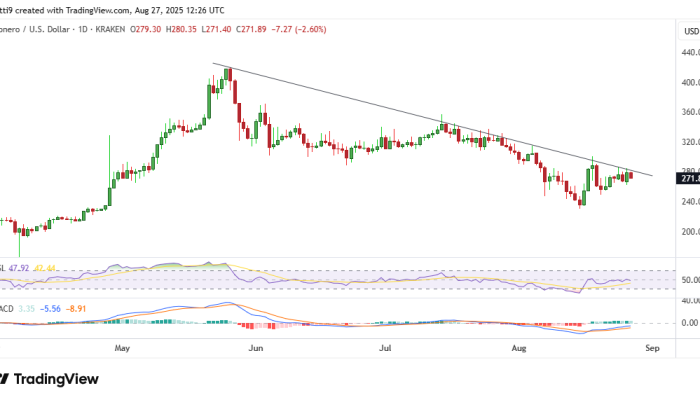The image size is (700, 400).
Task: Click the 400.00 price axis label
Action: click(688, 82)
